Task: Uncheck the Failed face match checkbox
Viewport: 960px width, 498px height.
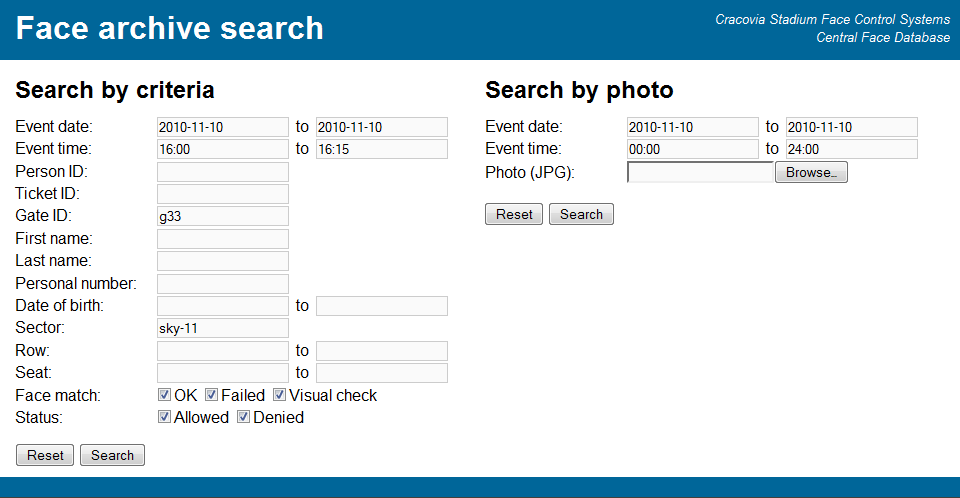Action: pyautogui.click(x=211, y=394)
